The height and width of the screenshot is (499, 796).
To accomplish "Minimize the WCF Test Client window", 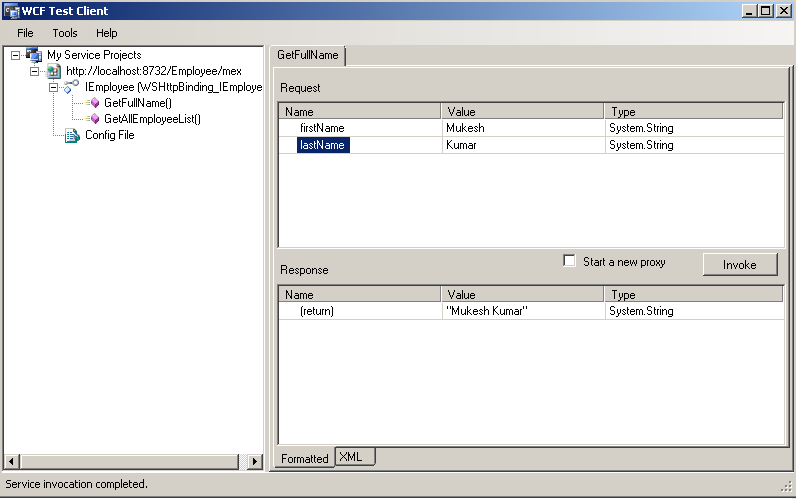I will click(x=749, y=11).
